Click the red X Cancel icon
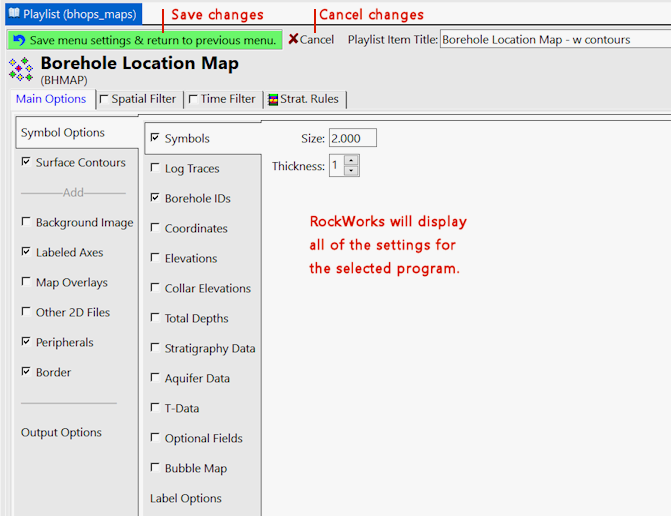The width and height of the screenshot is (671, 516). pyautogui.click(x=293, y=40)
